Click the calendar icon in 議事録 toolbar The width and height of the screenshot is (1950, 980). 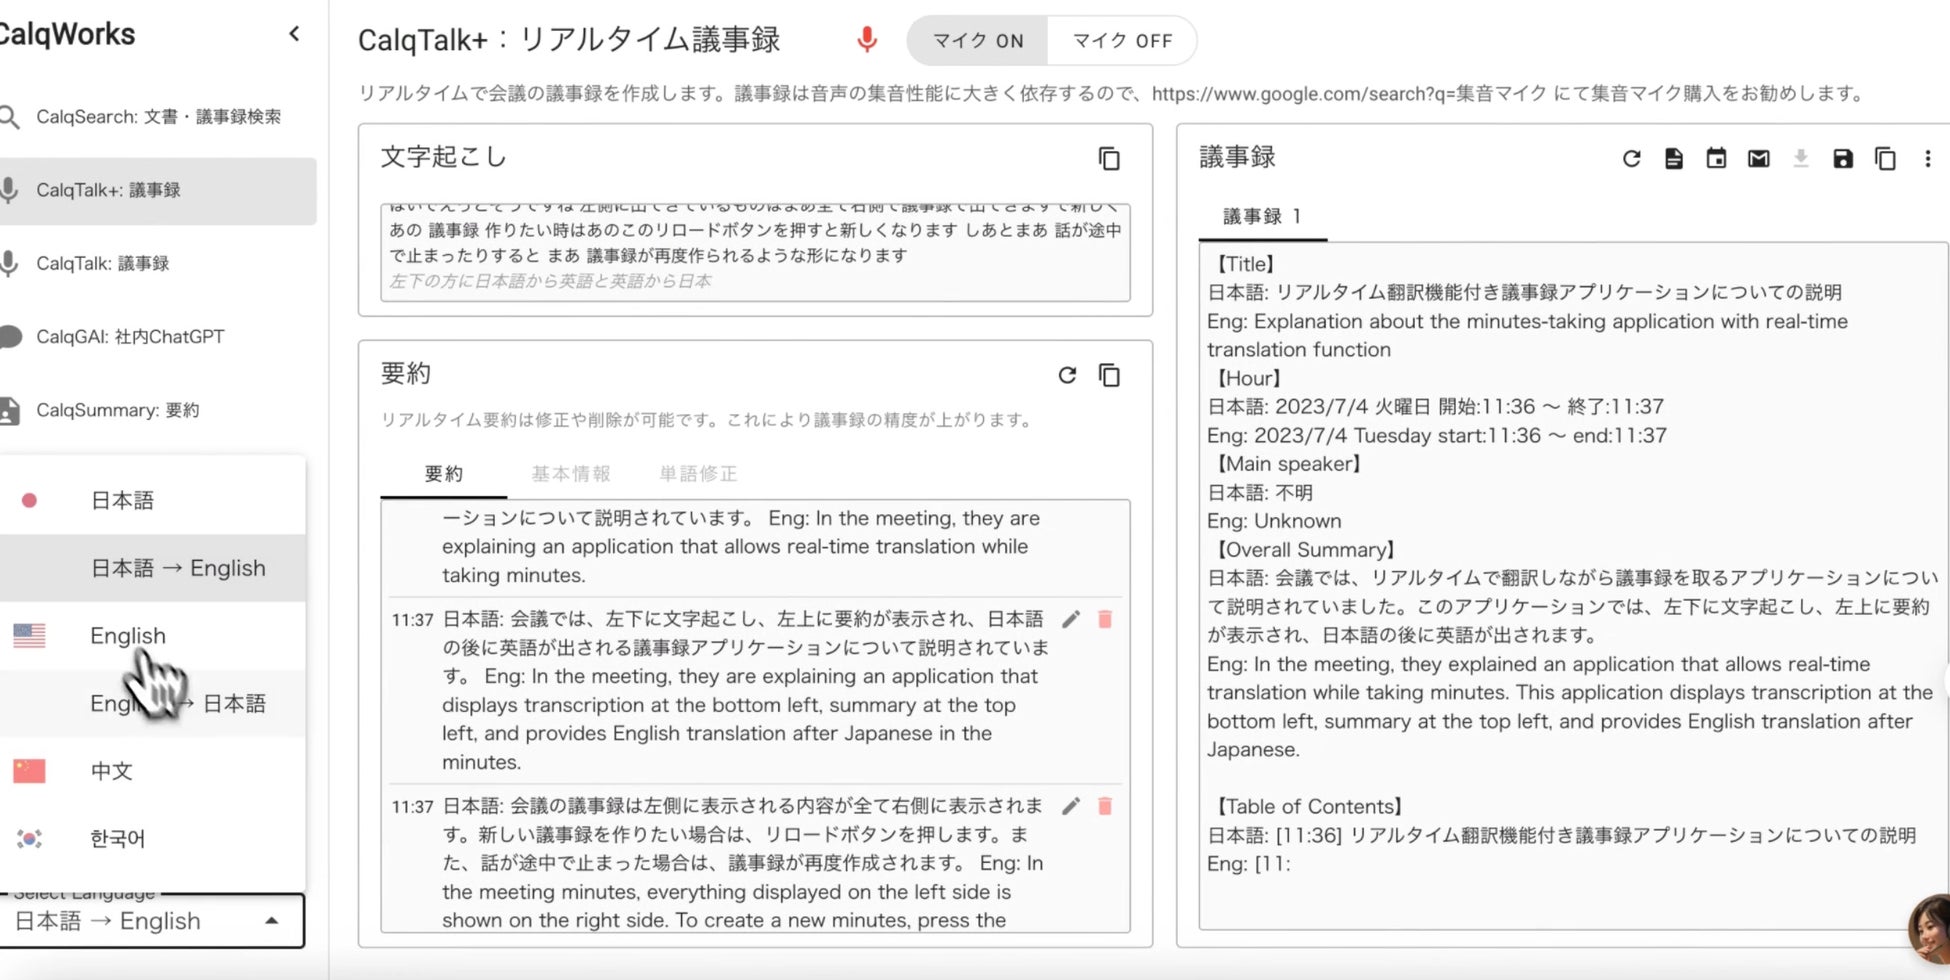click(1716, 158)
